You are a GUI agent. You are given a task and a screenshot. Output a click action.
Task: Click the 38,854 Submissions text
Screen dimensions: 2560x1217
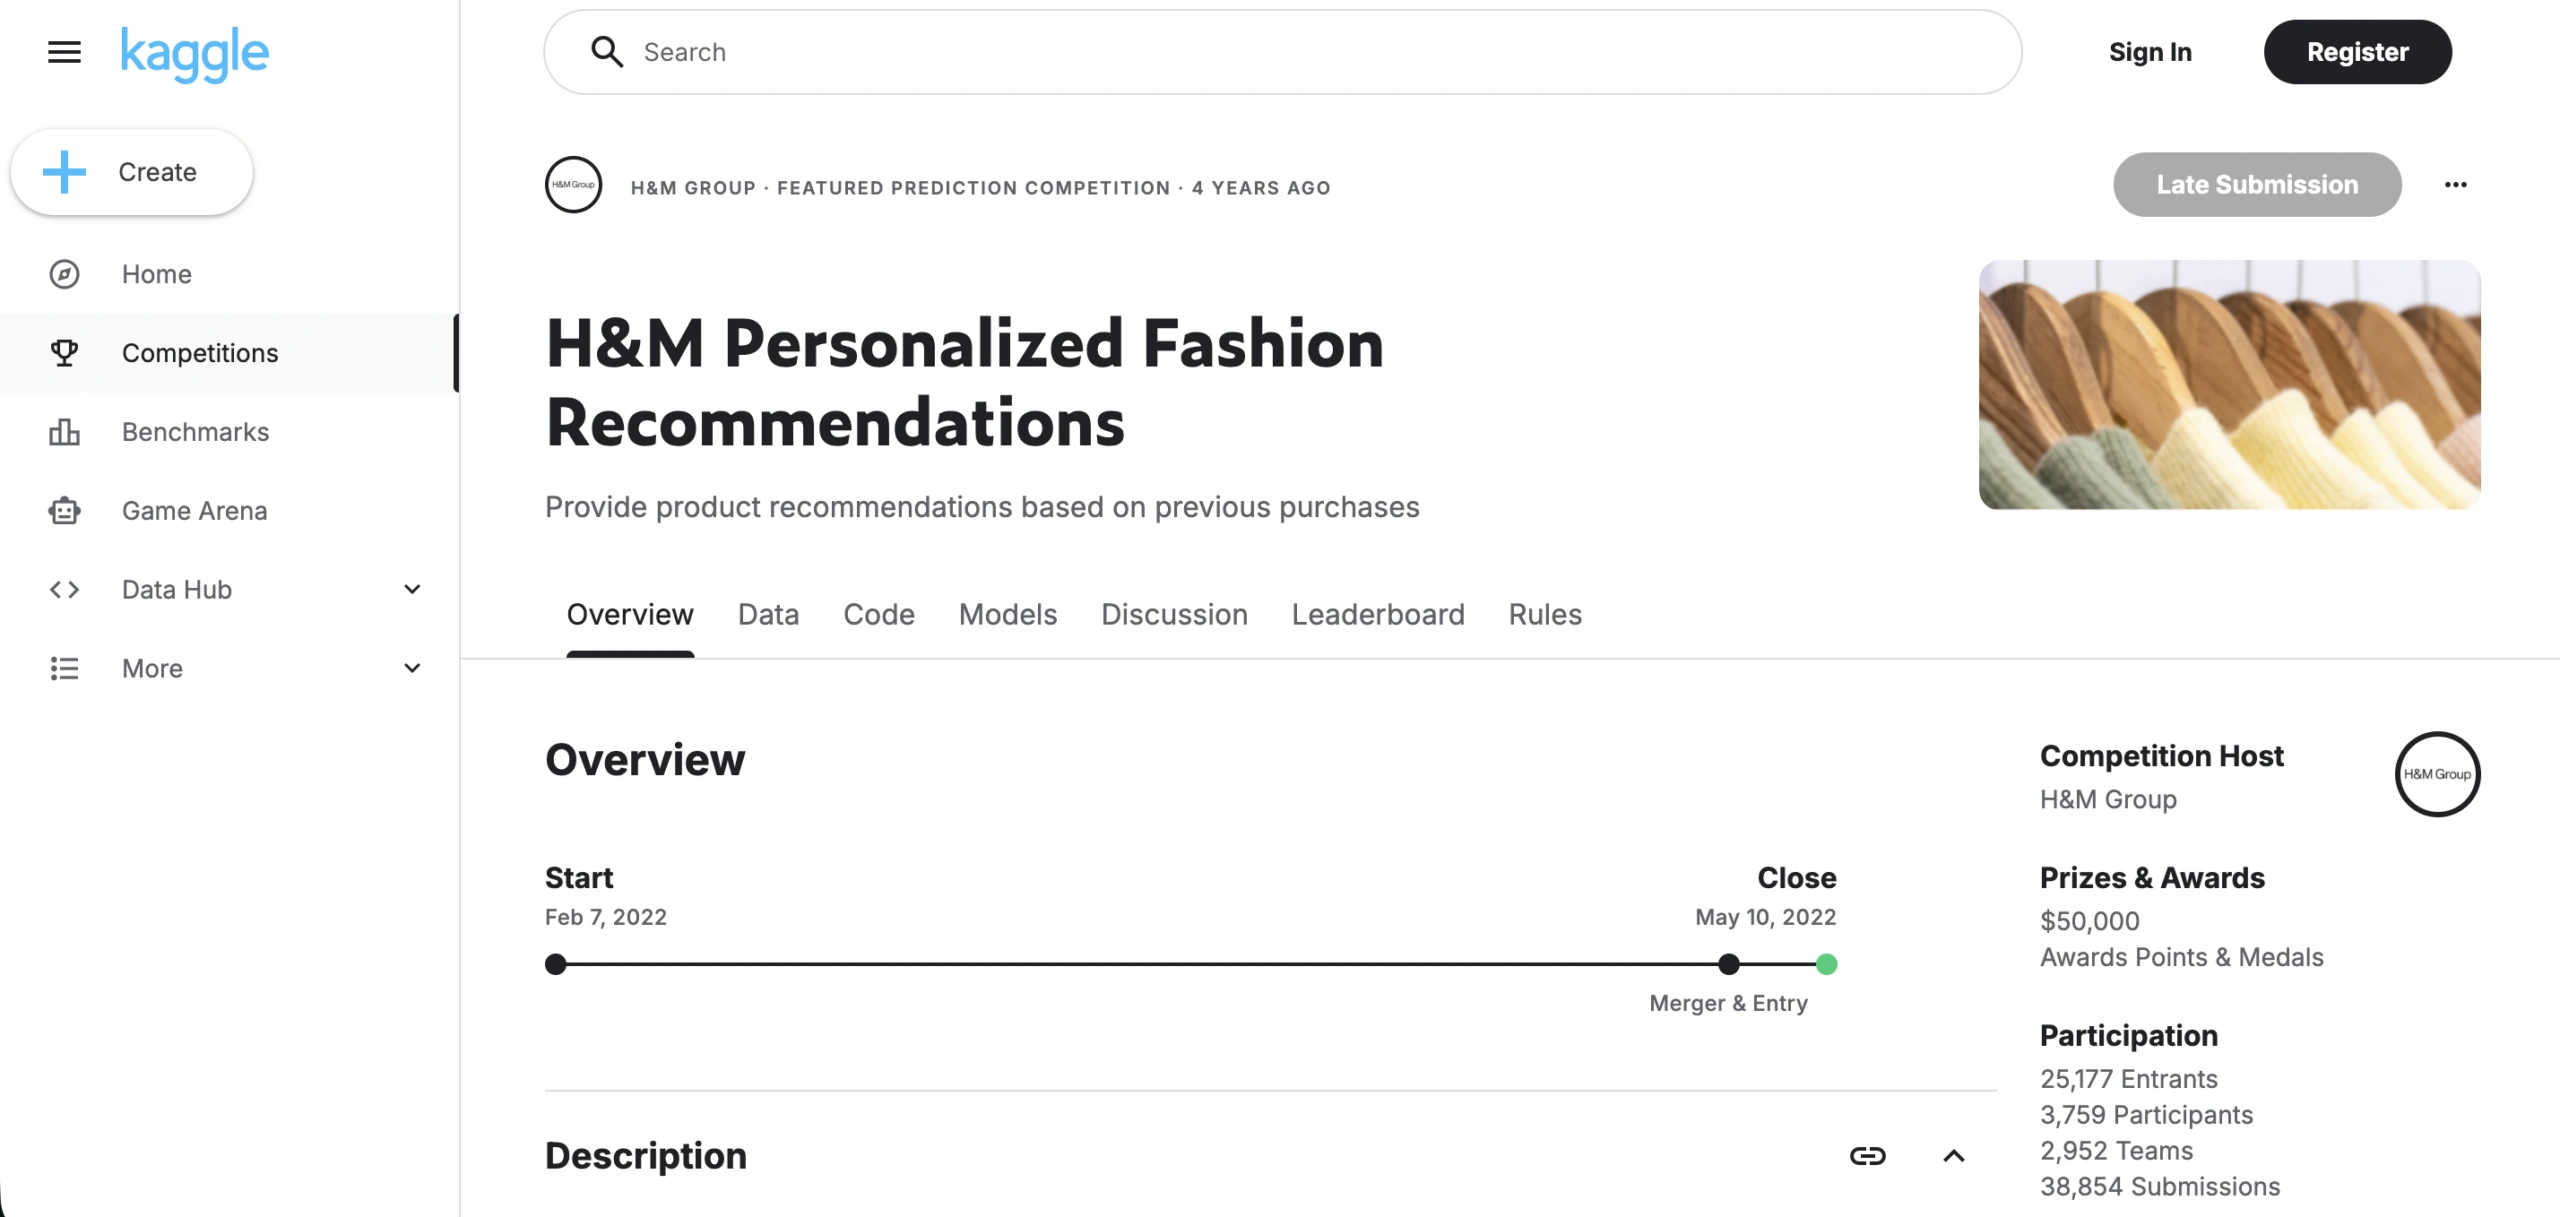click(2160, 1187)
